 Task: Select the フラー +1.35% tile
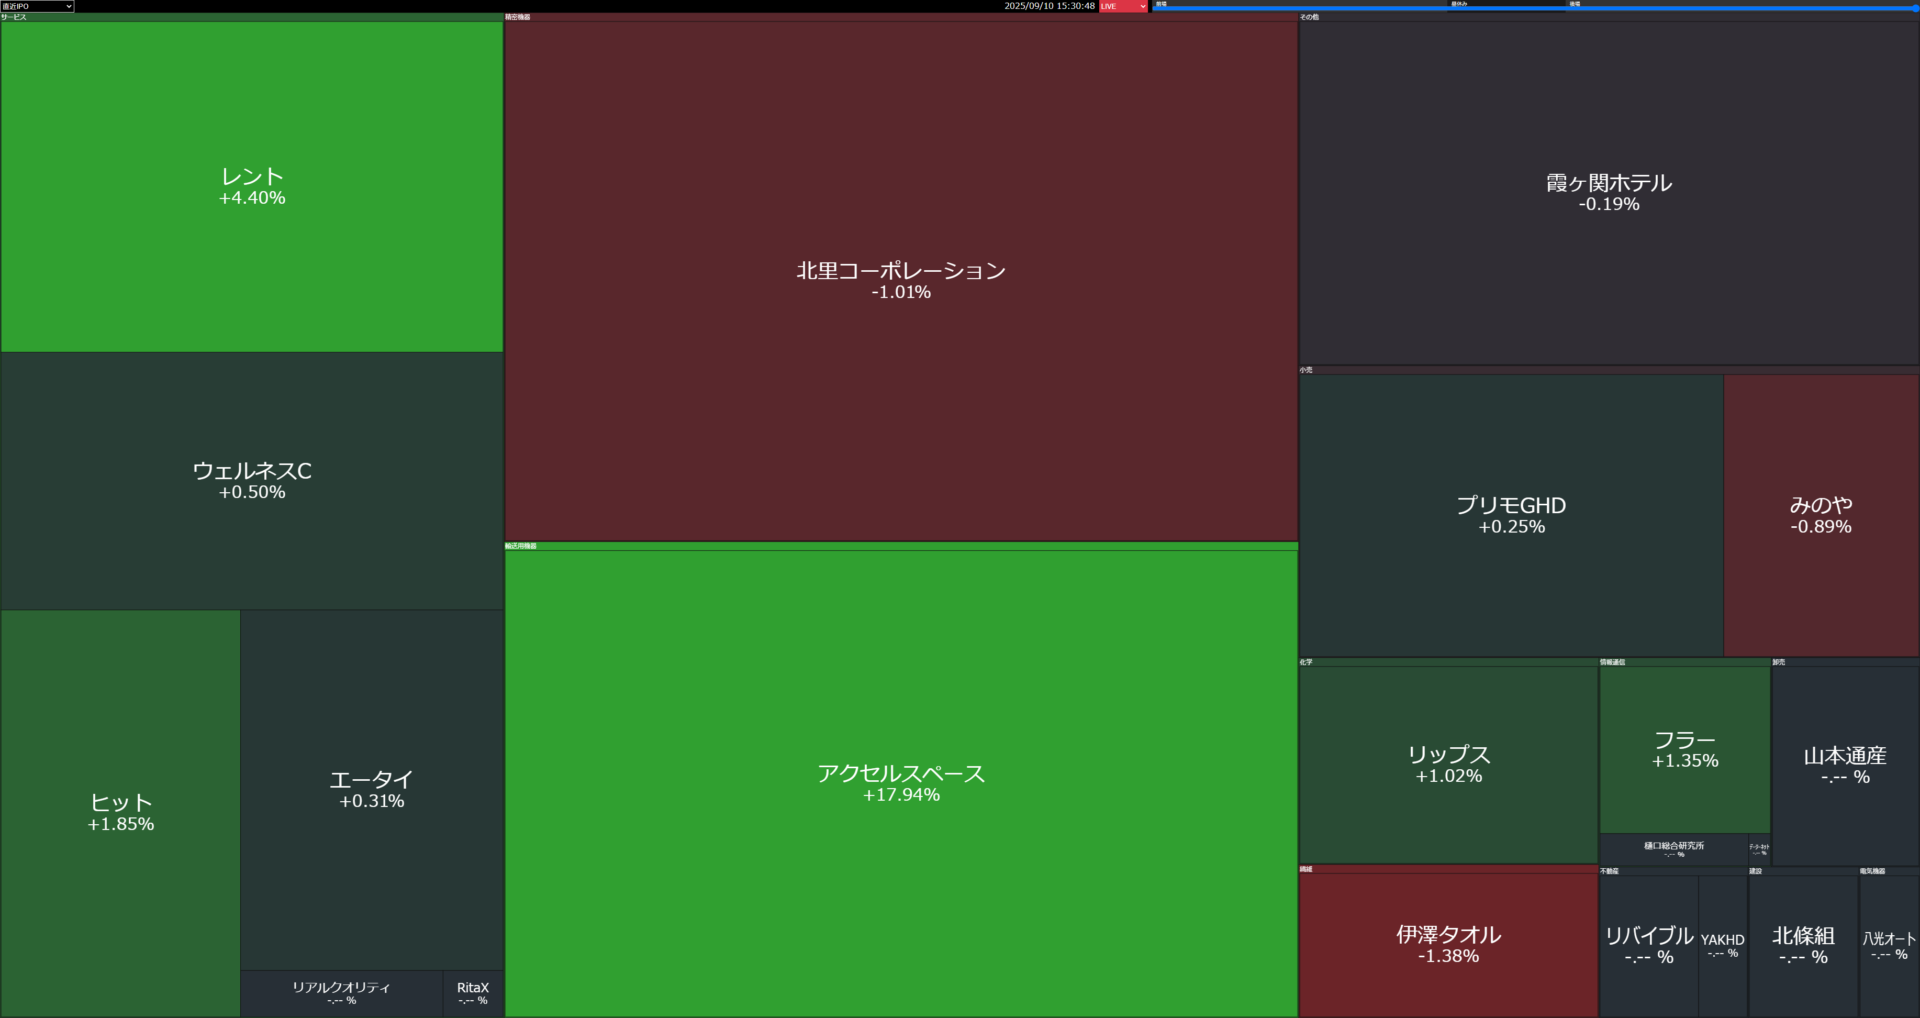click(x=1685, y=750)
